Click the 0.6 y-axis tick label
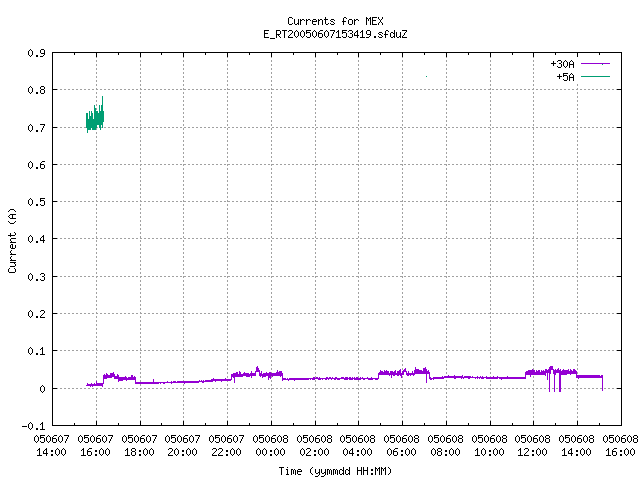The width and height of the screenshot is (640, 480). tap(36, 165)
